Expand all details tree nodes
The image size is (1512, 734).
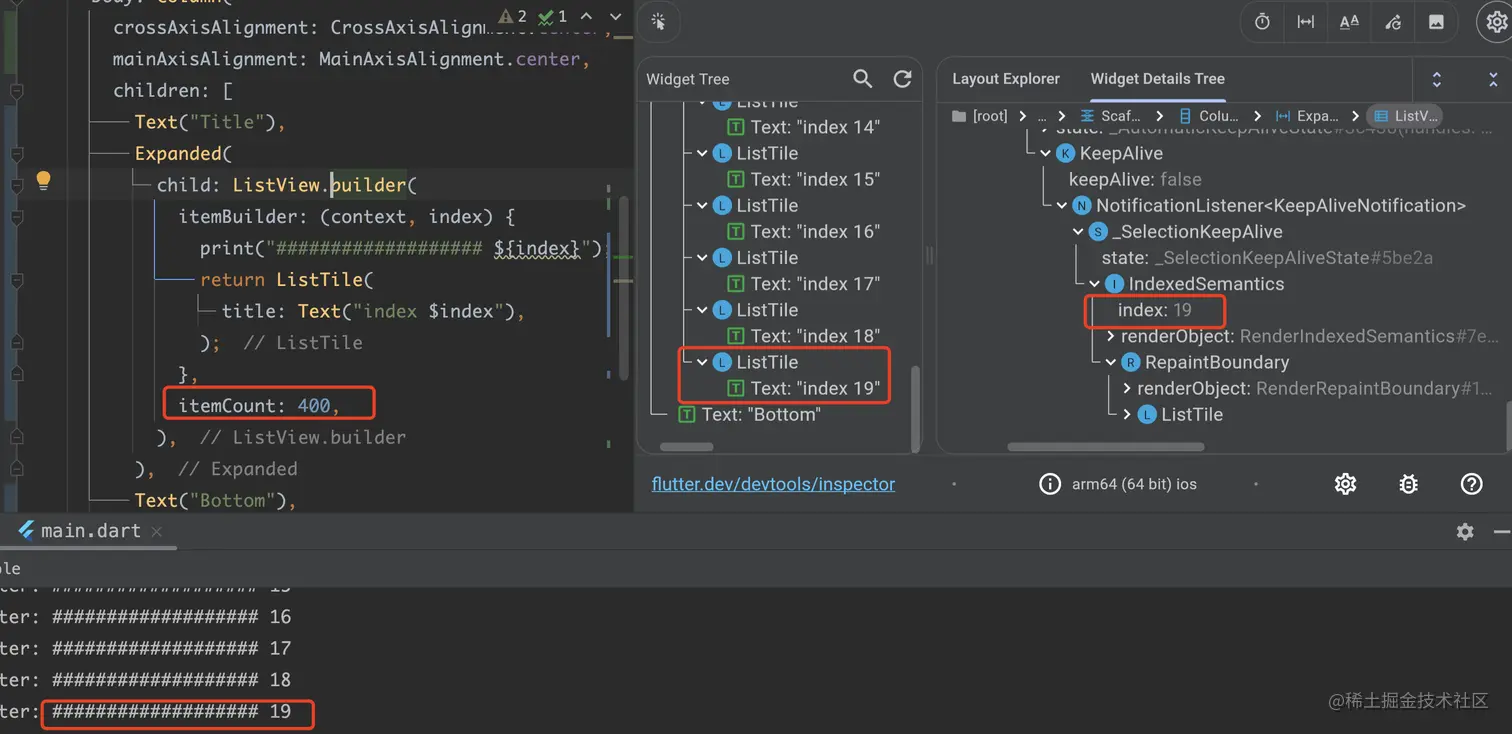tap(1437, 79)
